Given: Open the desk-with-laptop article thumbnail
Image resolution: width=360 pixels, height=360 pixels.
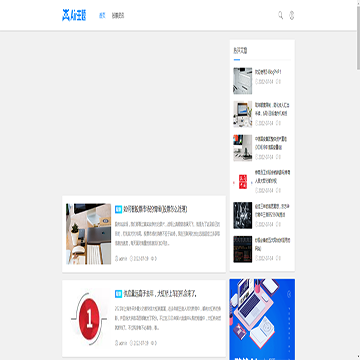Looking at the screenshot, I should (x=89, y=234).
